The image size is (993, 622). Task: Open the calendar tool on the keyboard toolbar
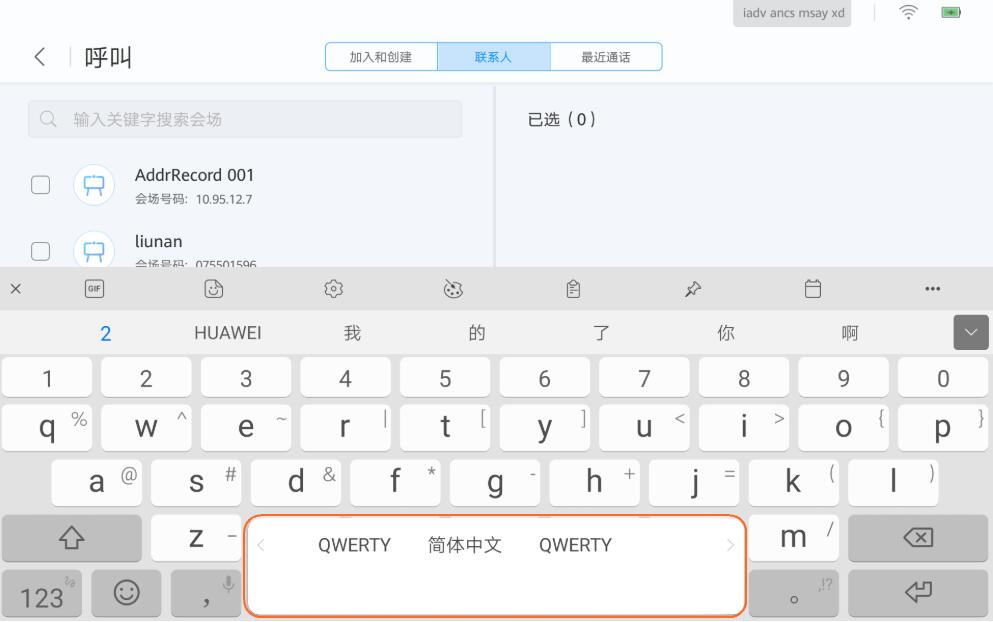(813, 288)
